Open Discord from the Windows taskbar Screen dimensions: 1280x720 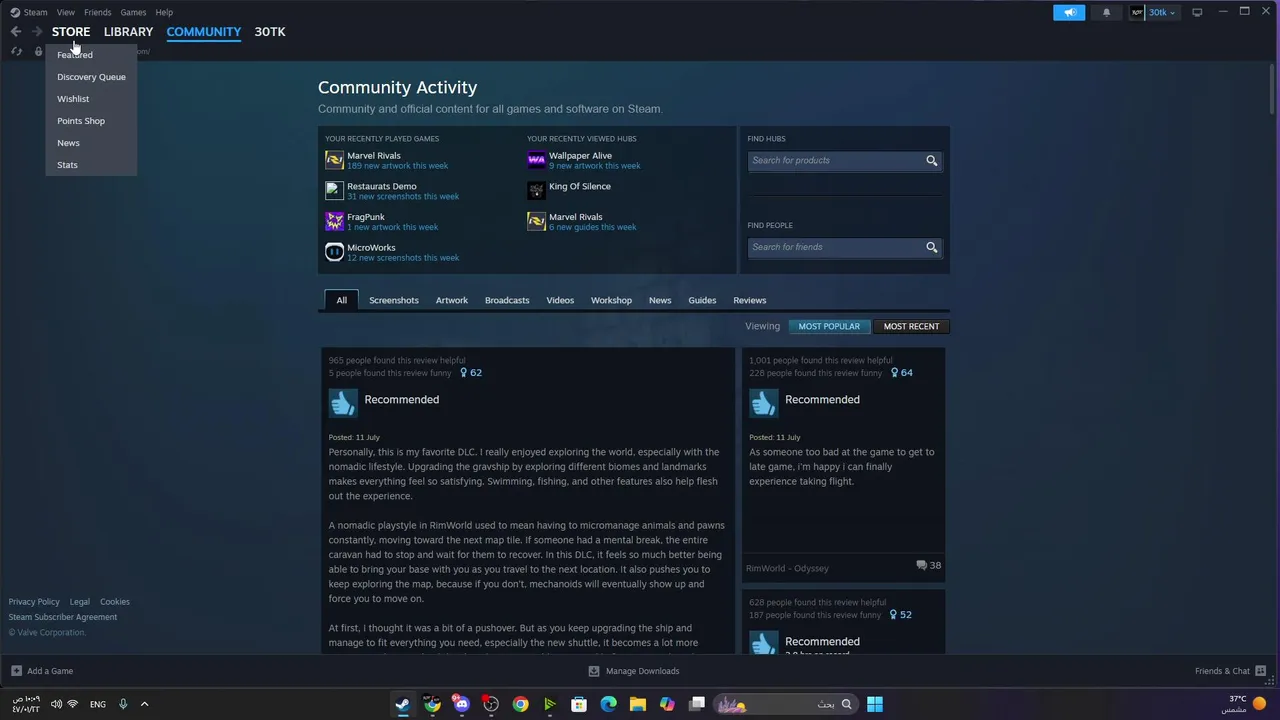461,704
